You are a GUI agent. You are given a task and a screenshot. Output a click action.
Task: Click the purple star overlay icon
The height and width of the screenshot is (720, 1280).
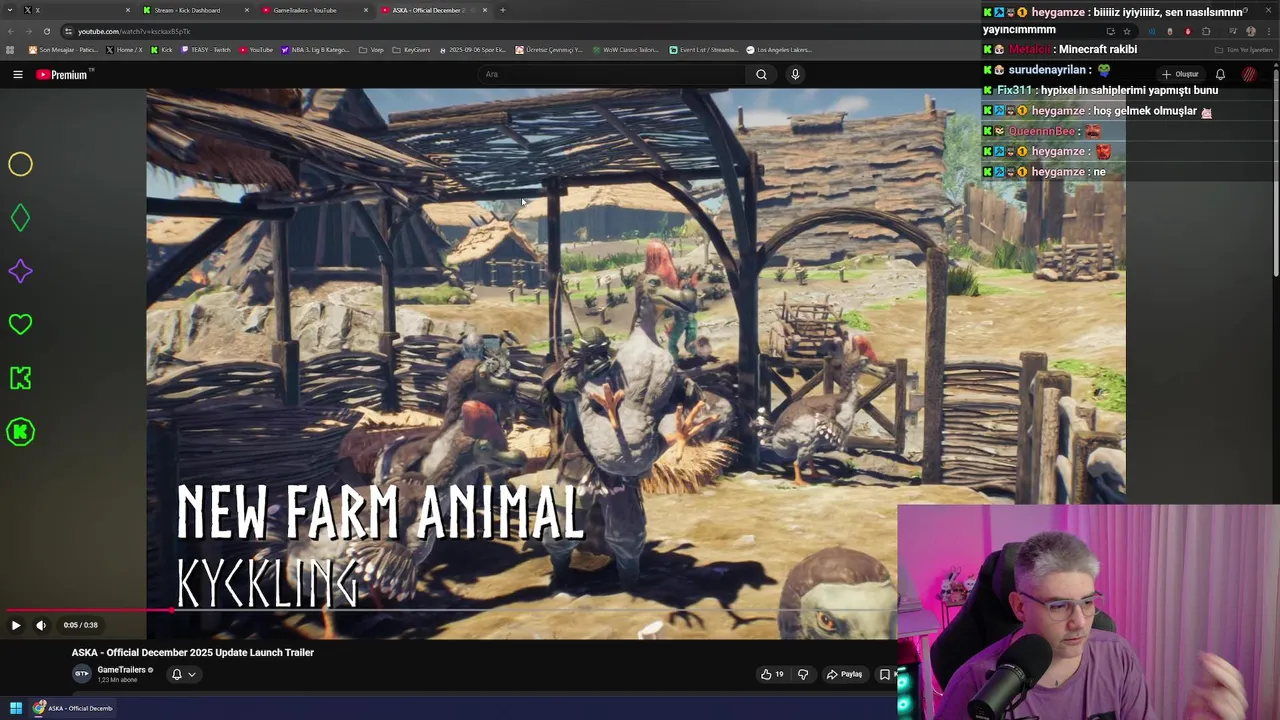[20, 271]
